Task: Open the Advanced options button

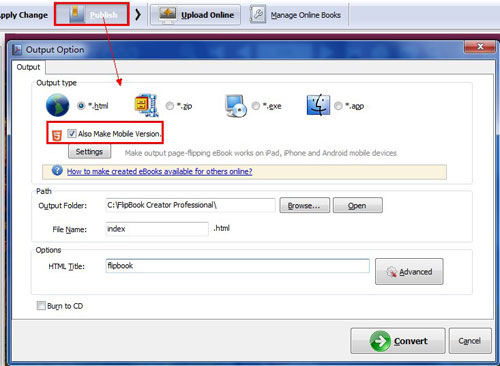Action: (x=409, y=272)
